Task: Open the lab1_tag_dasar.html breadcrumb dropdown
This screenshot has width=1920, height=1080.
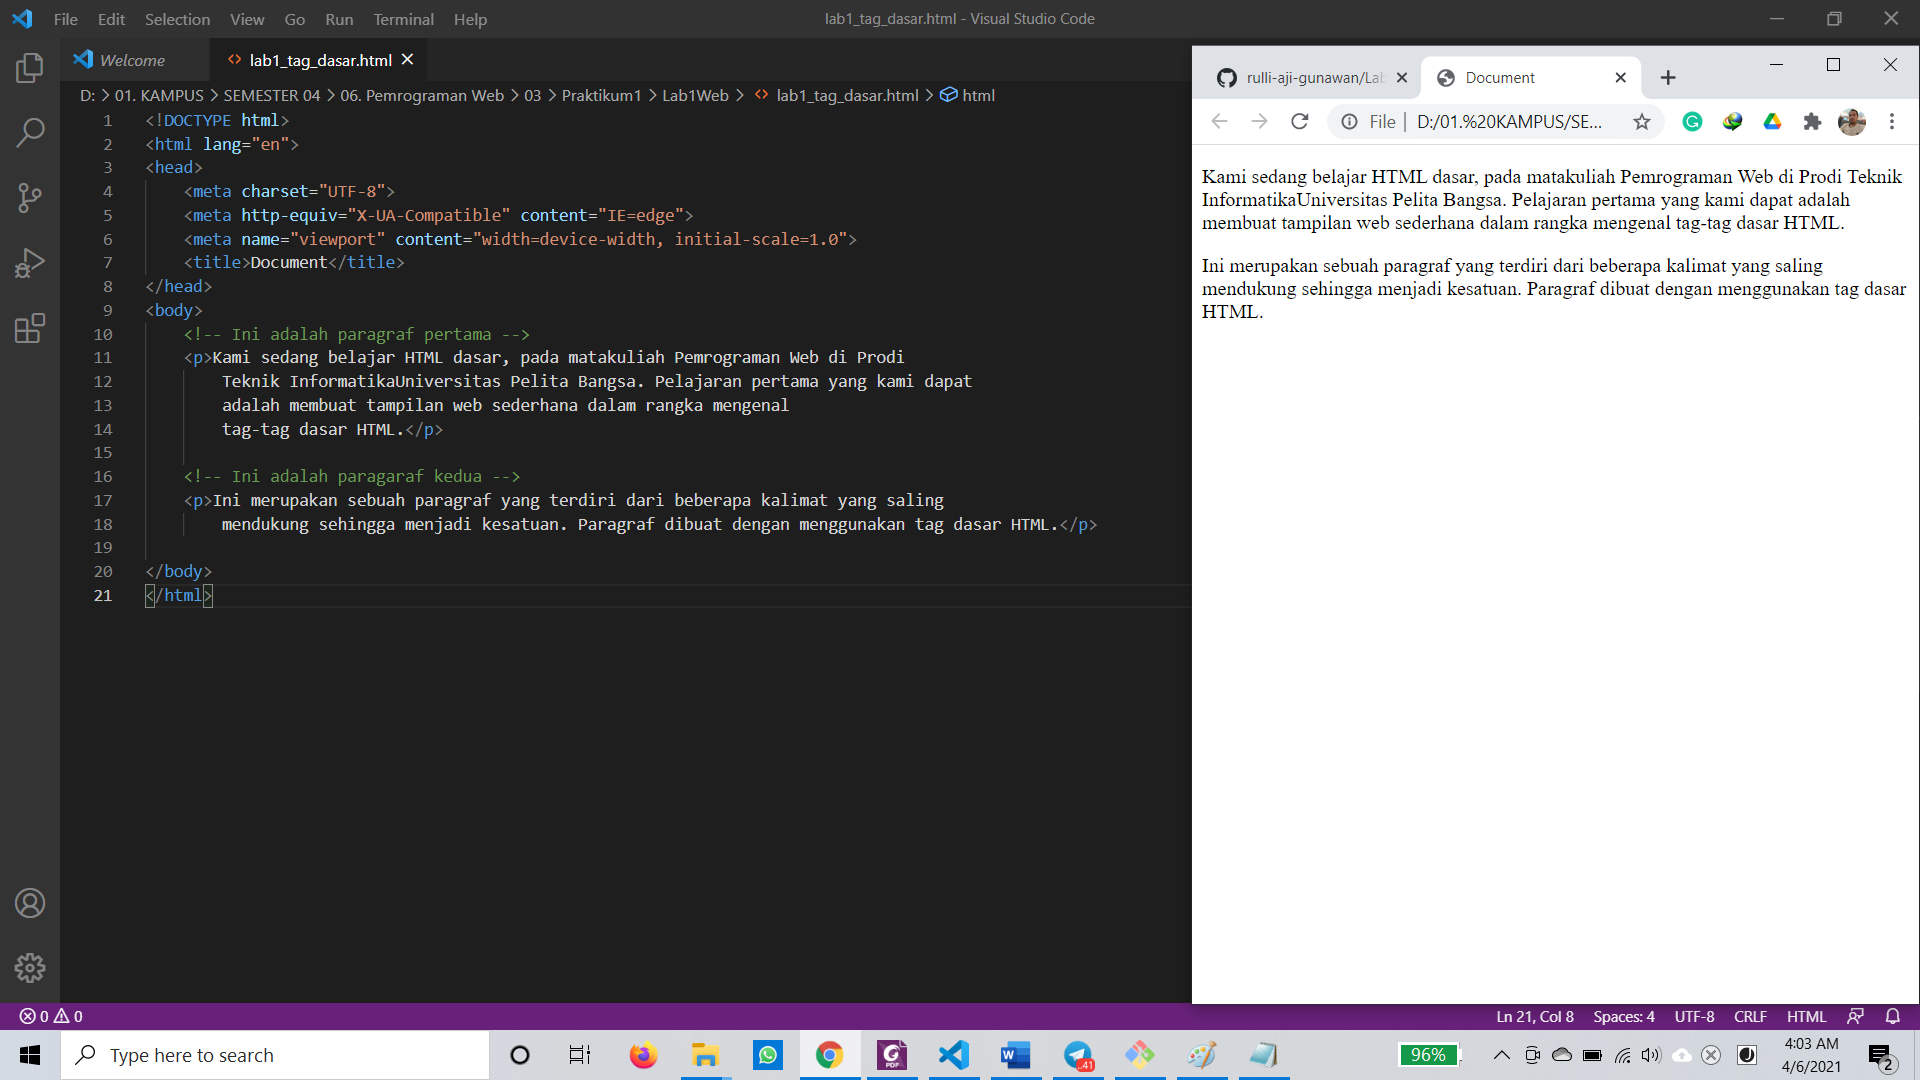Action: coord(848,95)
